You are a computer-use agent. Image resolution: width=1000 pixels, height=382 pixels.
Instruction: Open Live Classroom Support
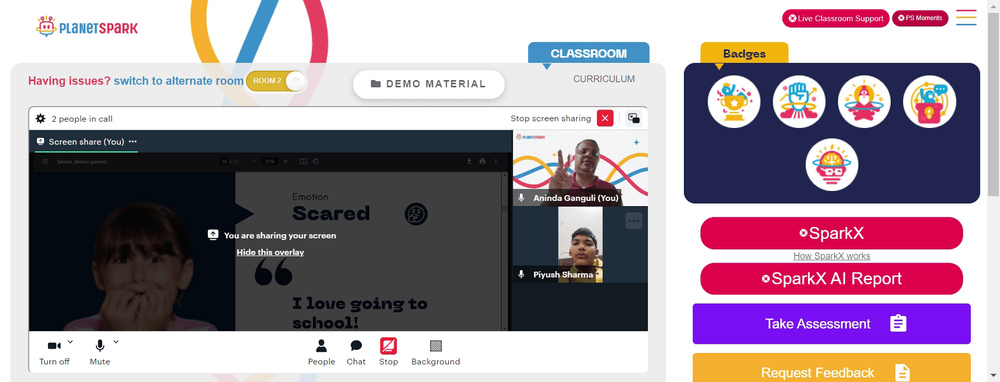click(x=835, y=18)
